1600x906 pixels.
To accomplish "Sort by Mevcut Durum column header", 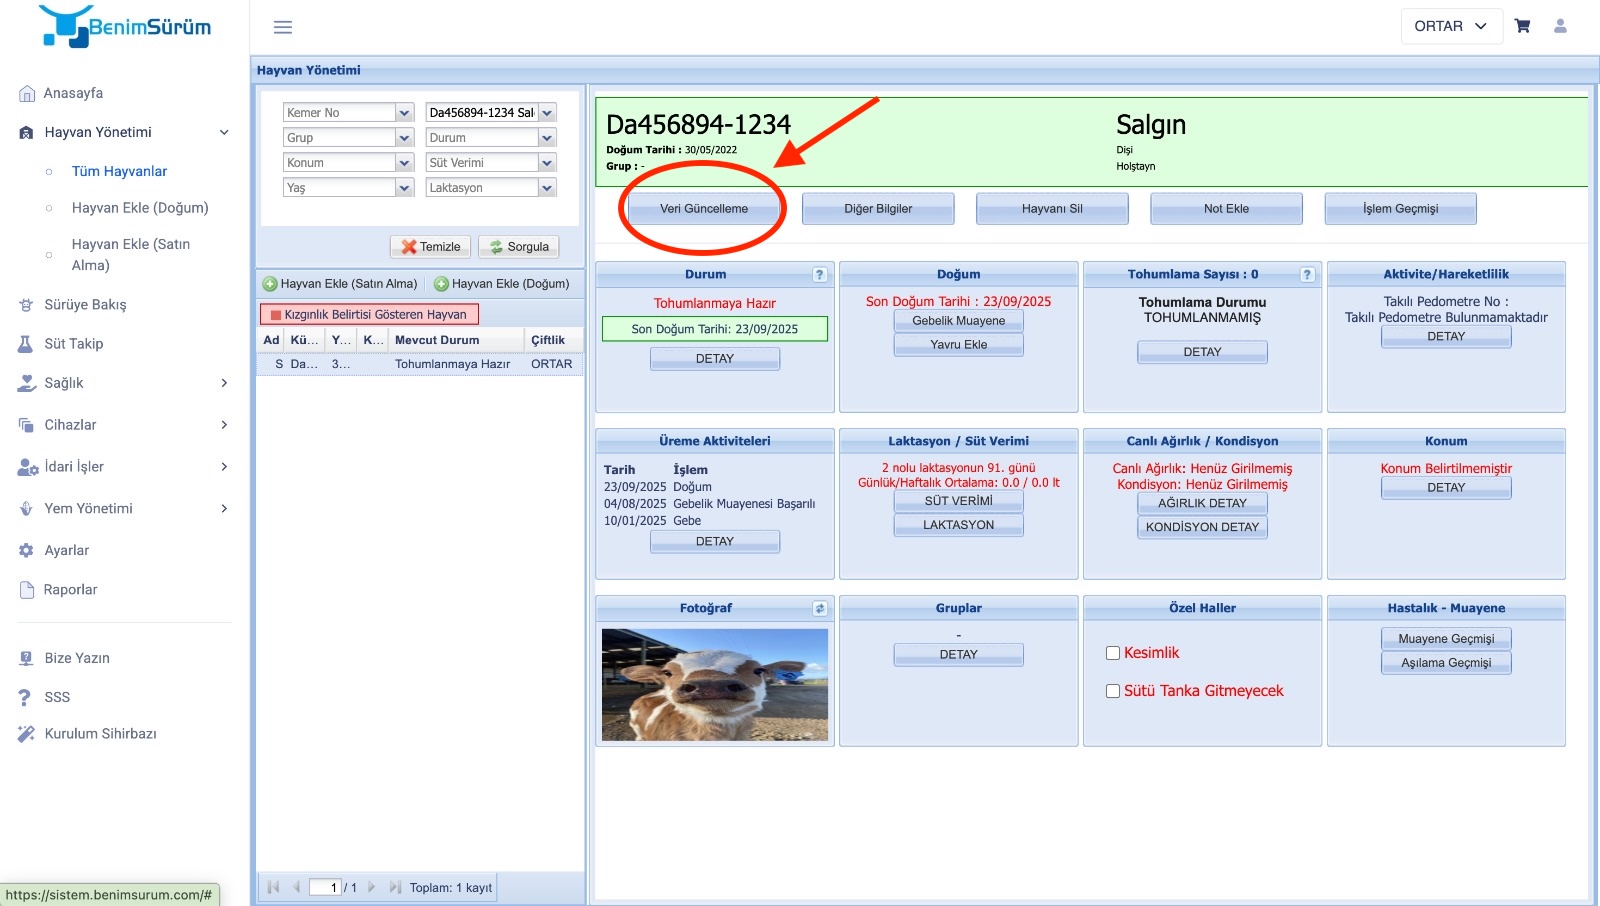I will (x=456, y=340).
